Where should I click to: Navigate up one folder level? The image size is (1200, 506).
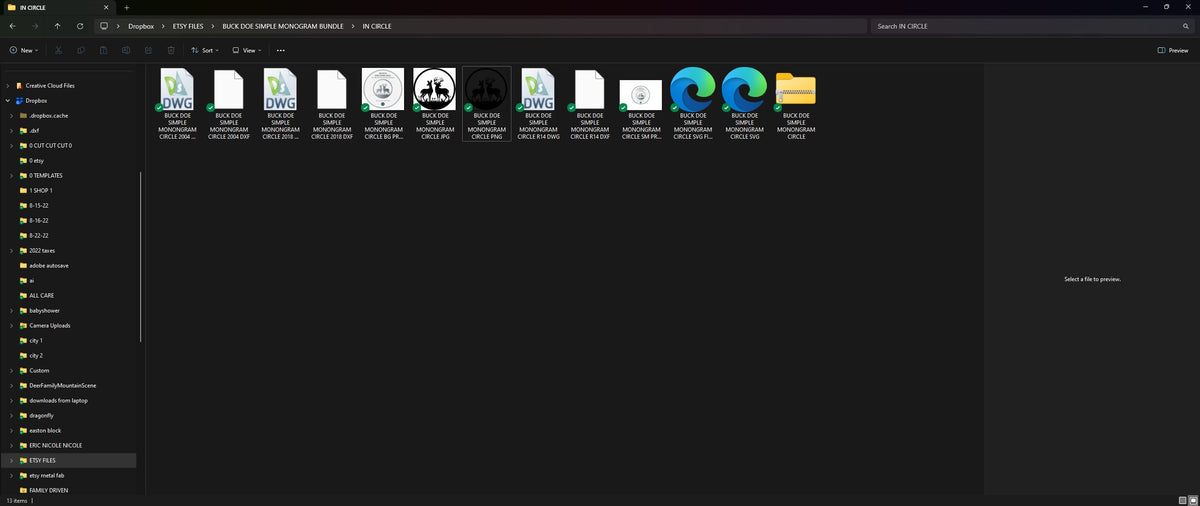[x=57, y=26]
